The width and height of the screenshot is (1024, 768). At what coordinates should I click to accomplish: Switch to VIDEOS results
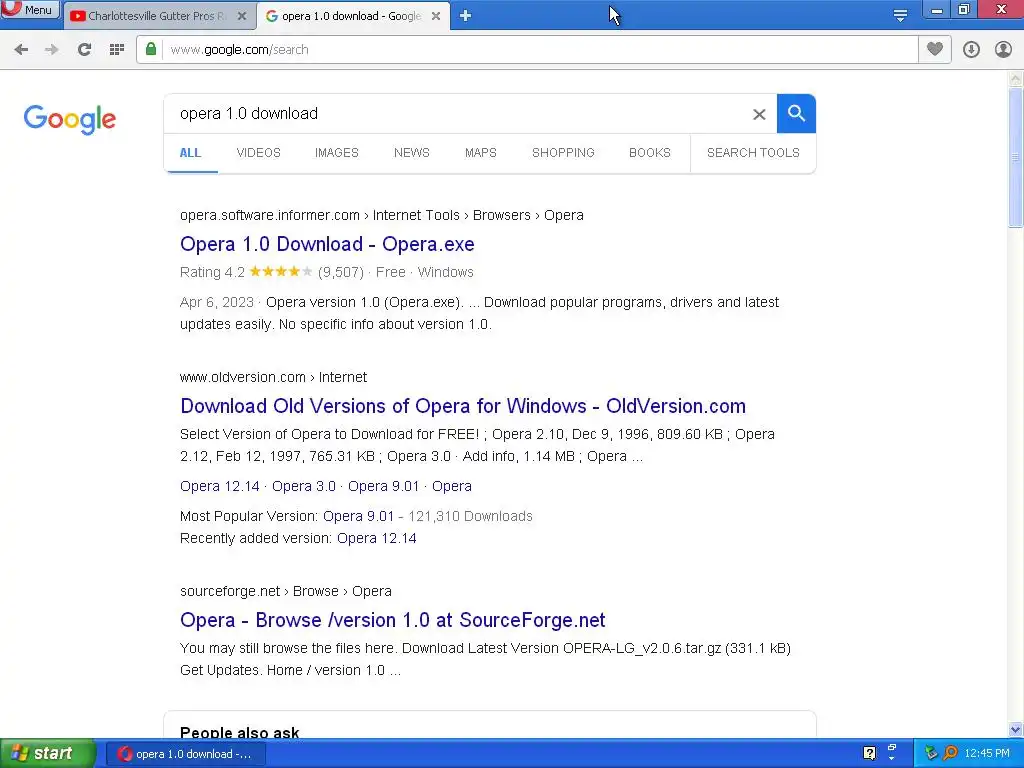coord(258,153)
